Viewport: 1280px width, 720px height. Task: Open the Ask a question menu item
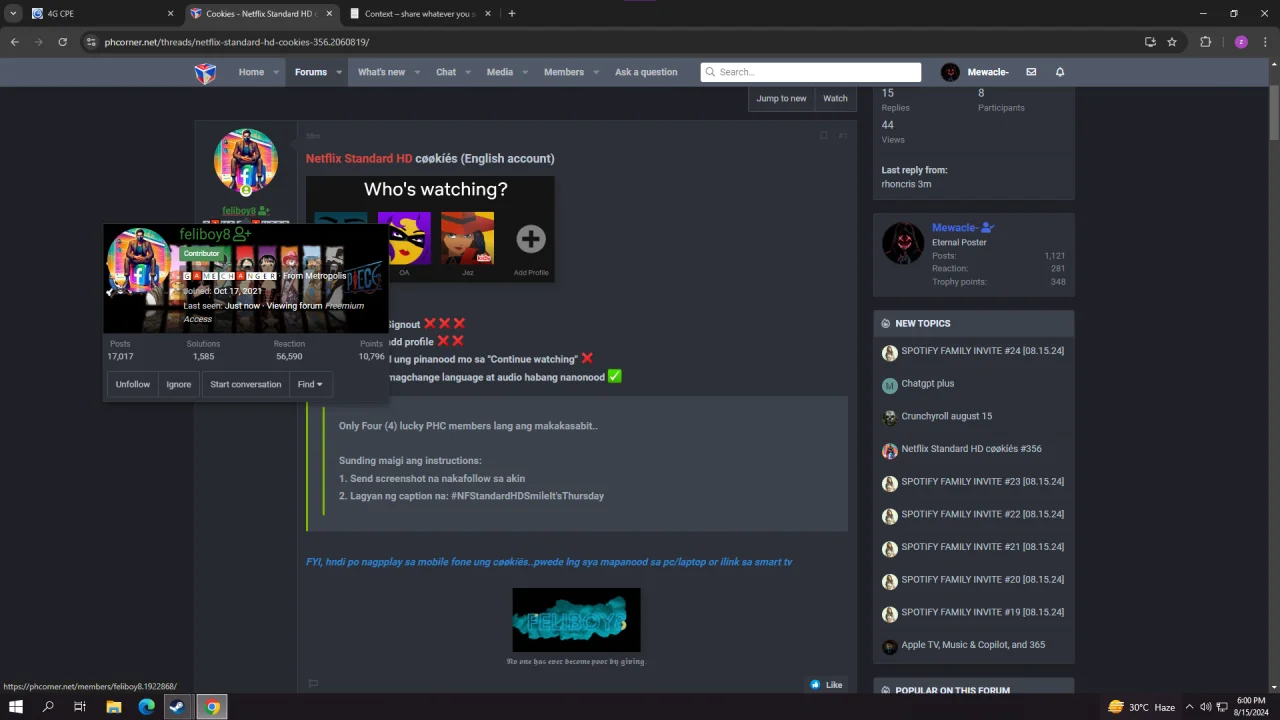click(646, 72)
